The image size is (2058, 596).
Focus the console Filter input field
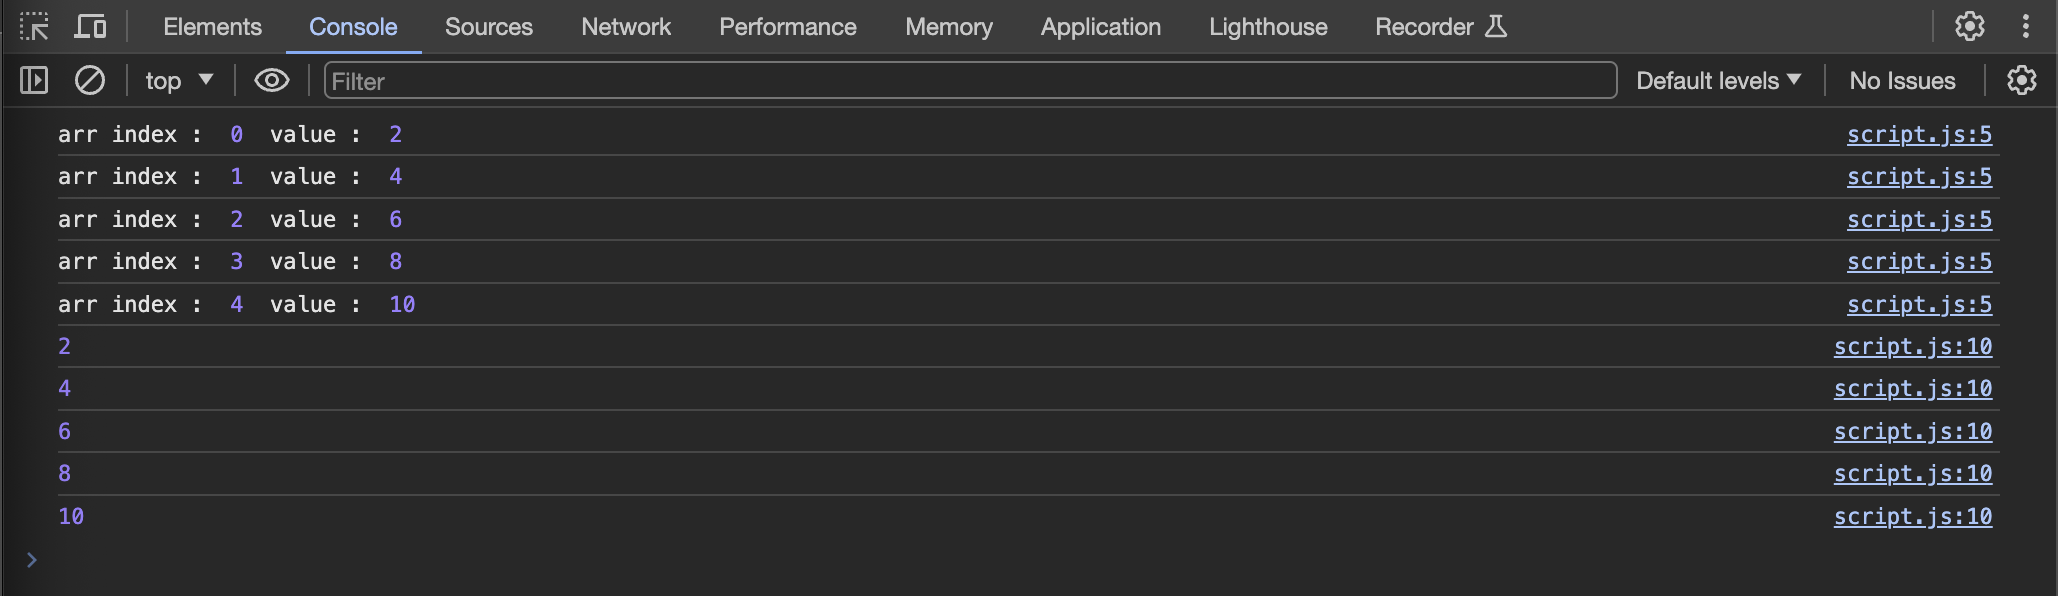(970, 80)
